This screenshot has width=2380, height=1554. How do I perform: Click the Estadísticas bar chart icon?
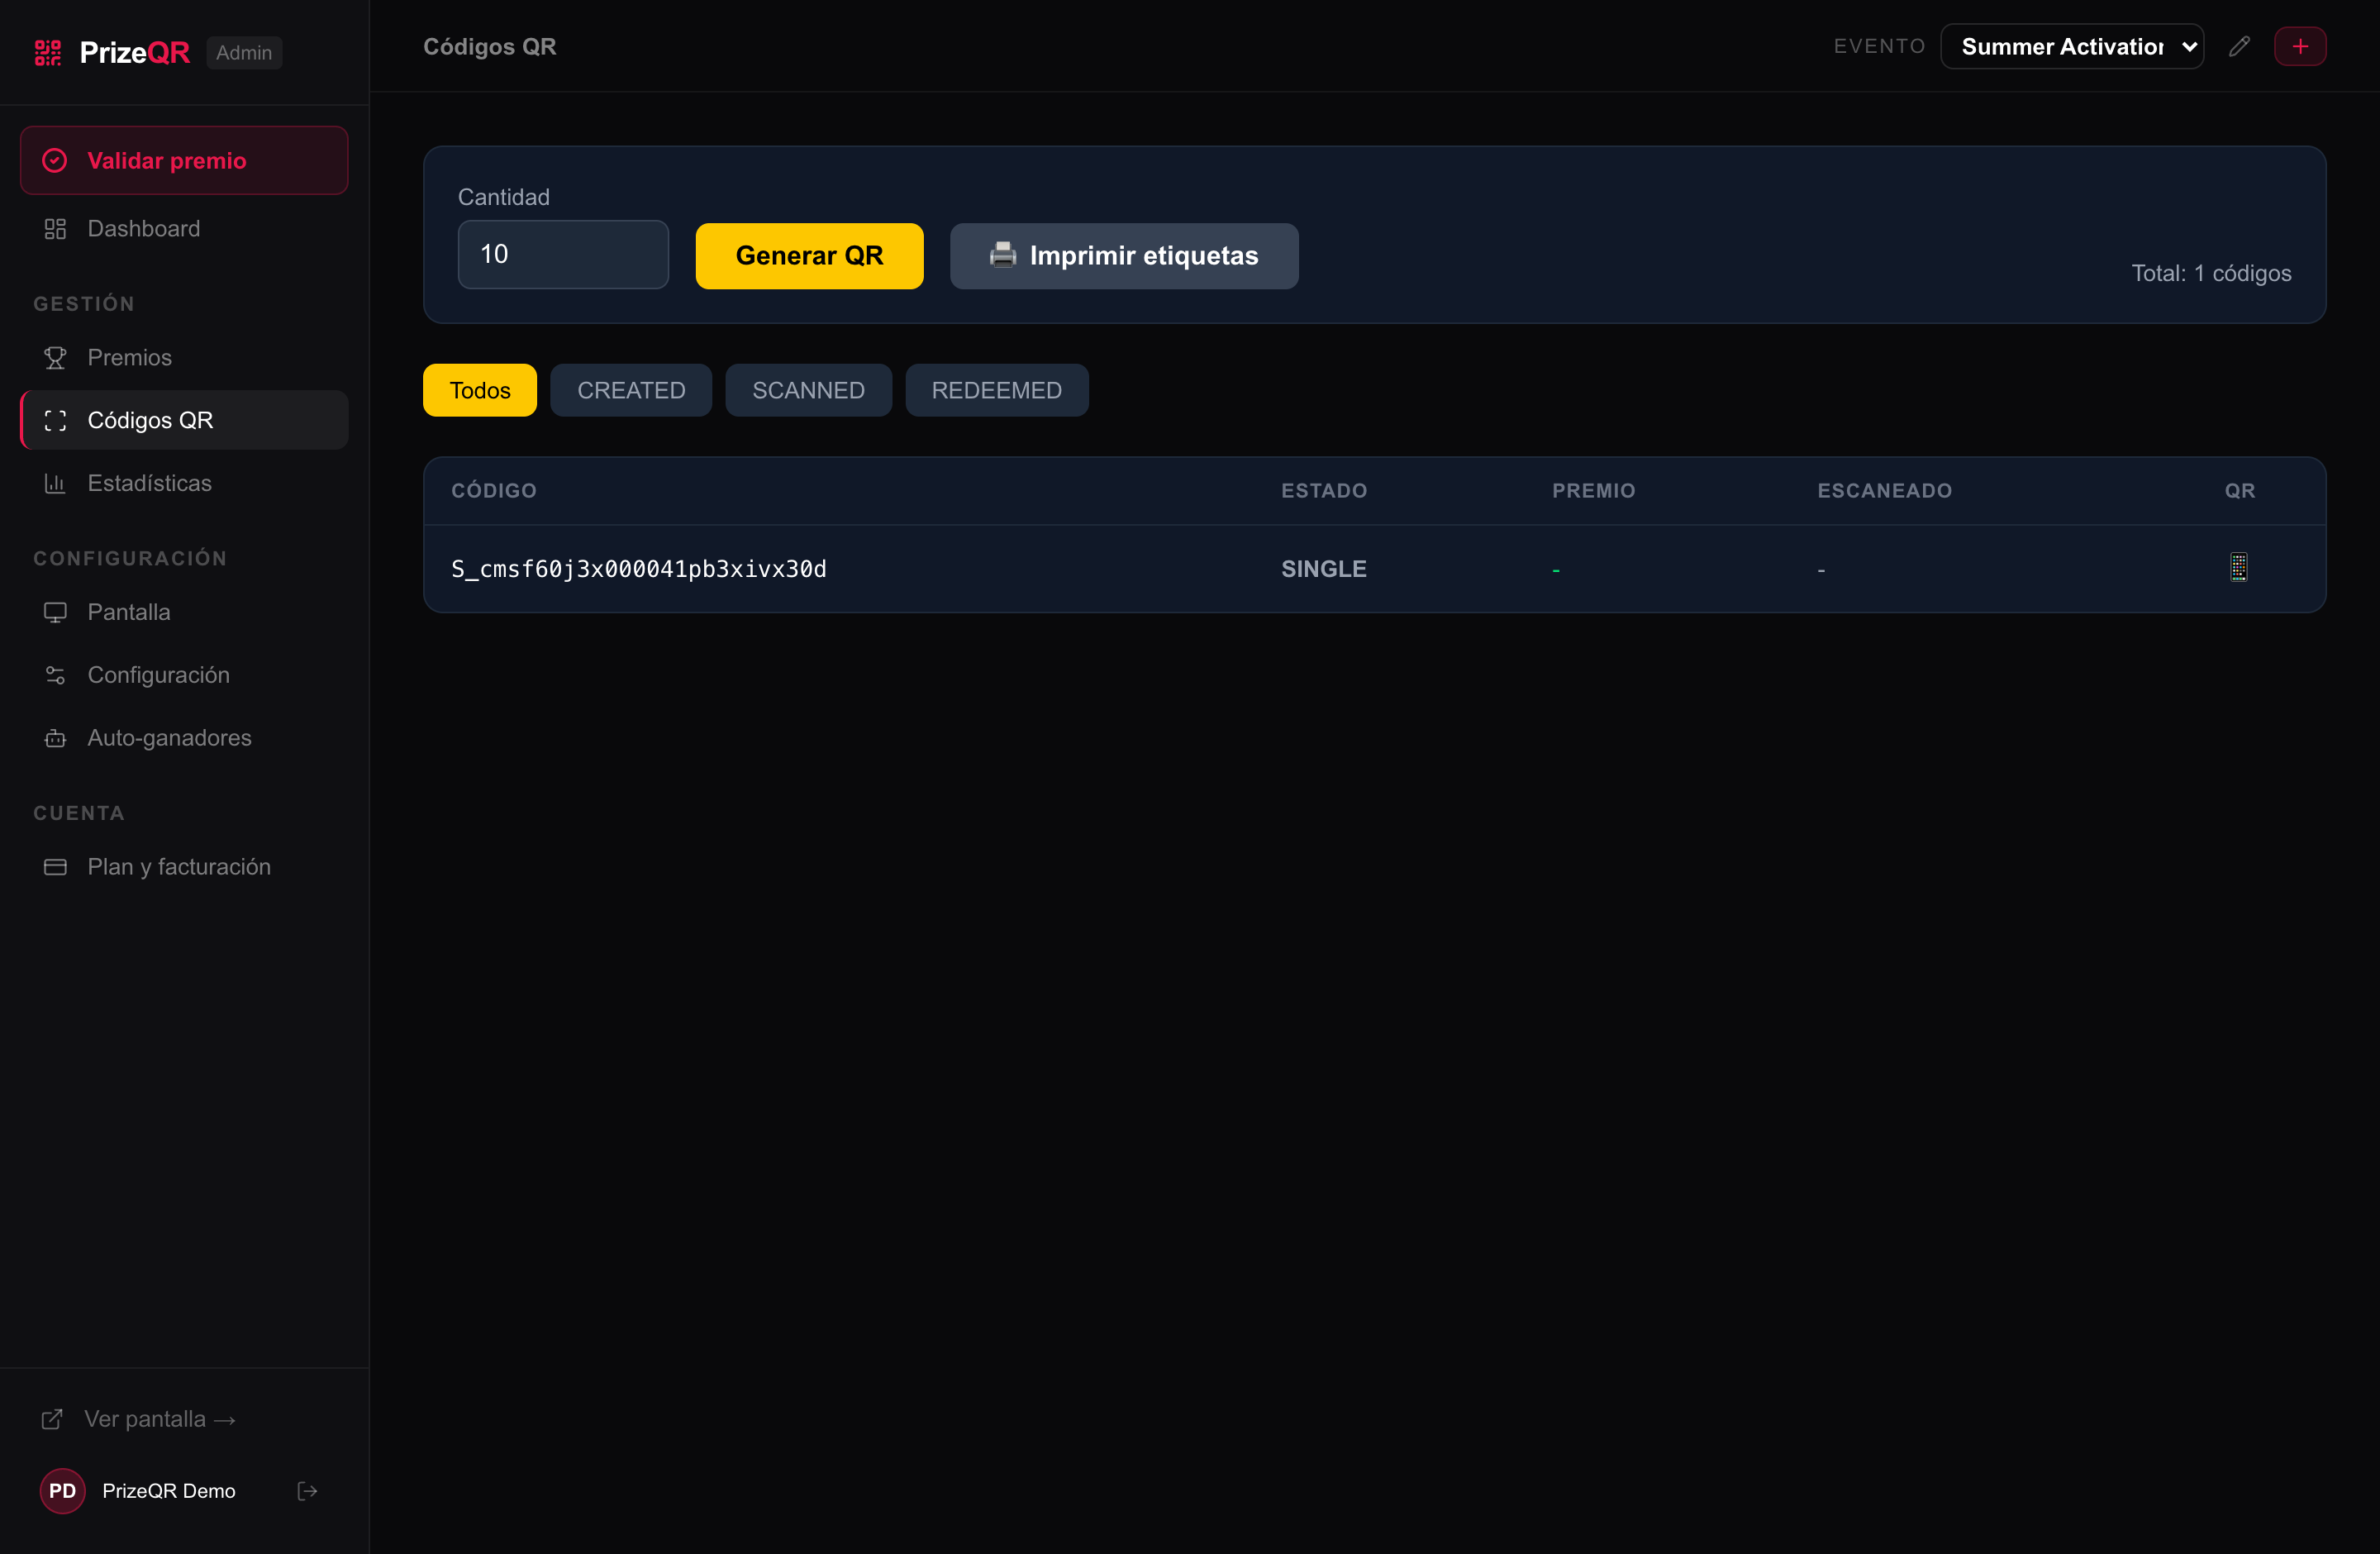click(55, 483)
